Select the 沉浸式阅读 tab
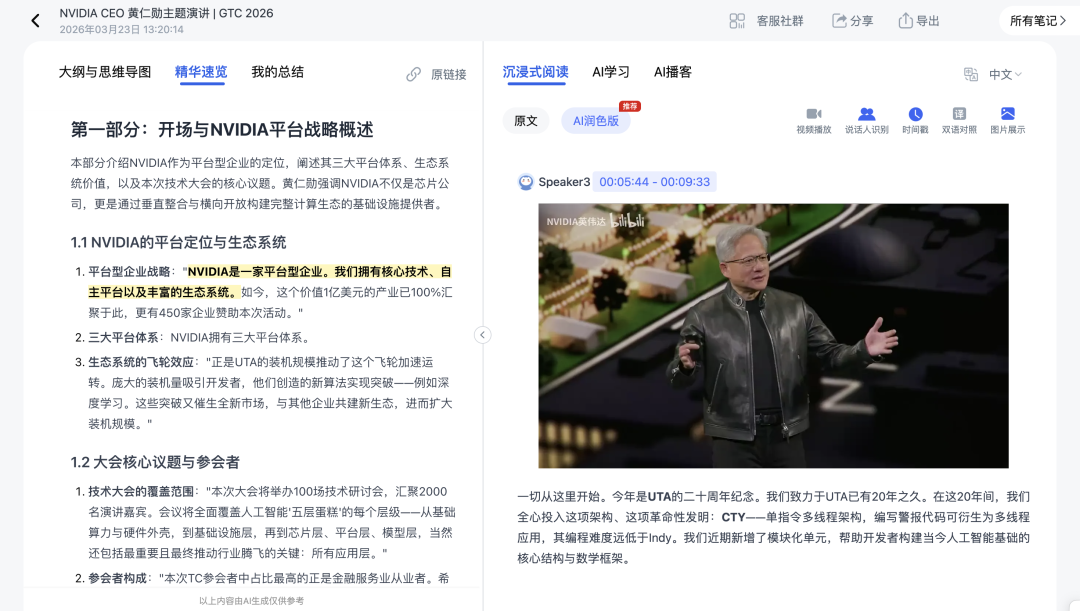 pos(535,72)
